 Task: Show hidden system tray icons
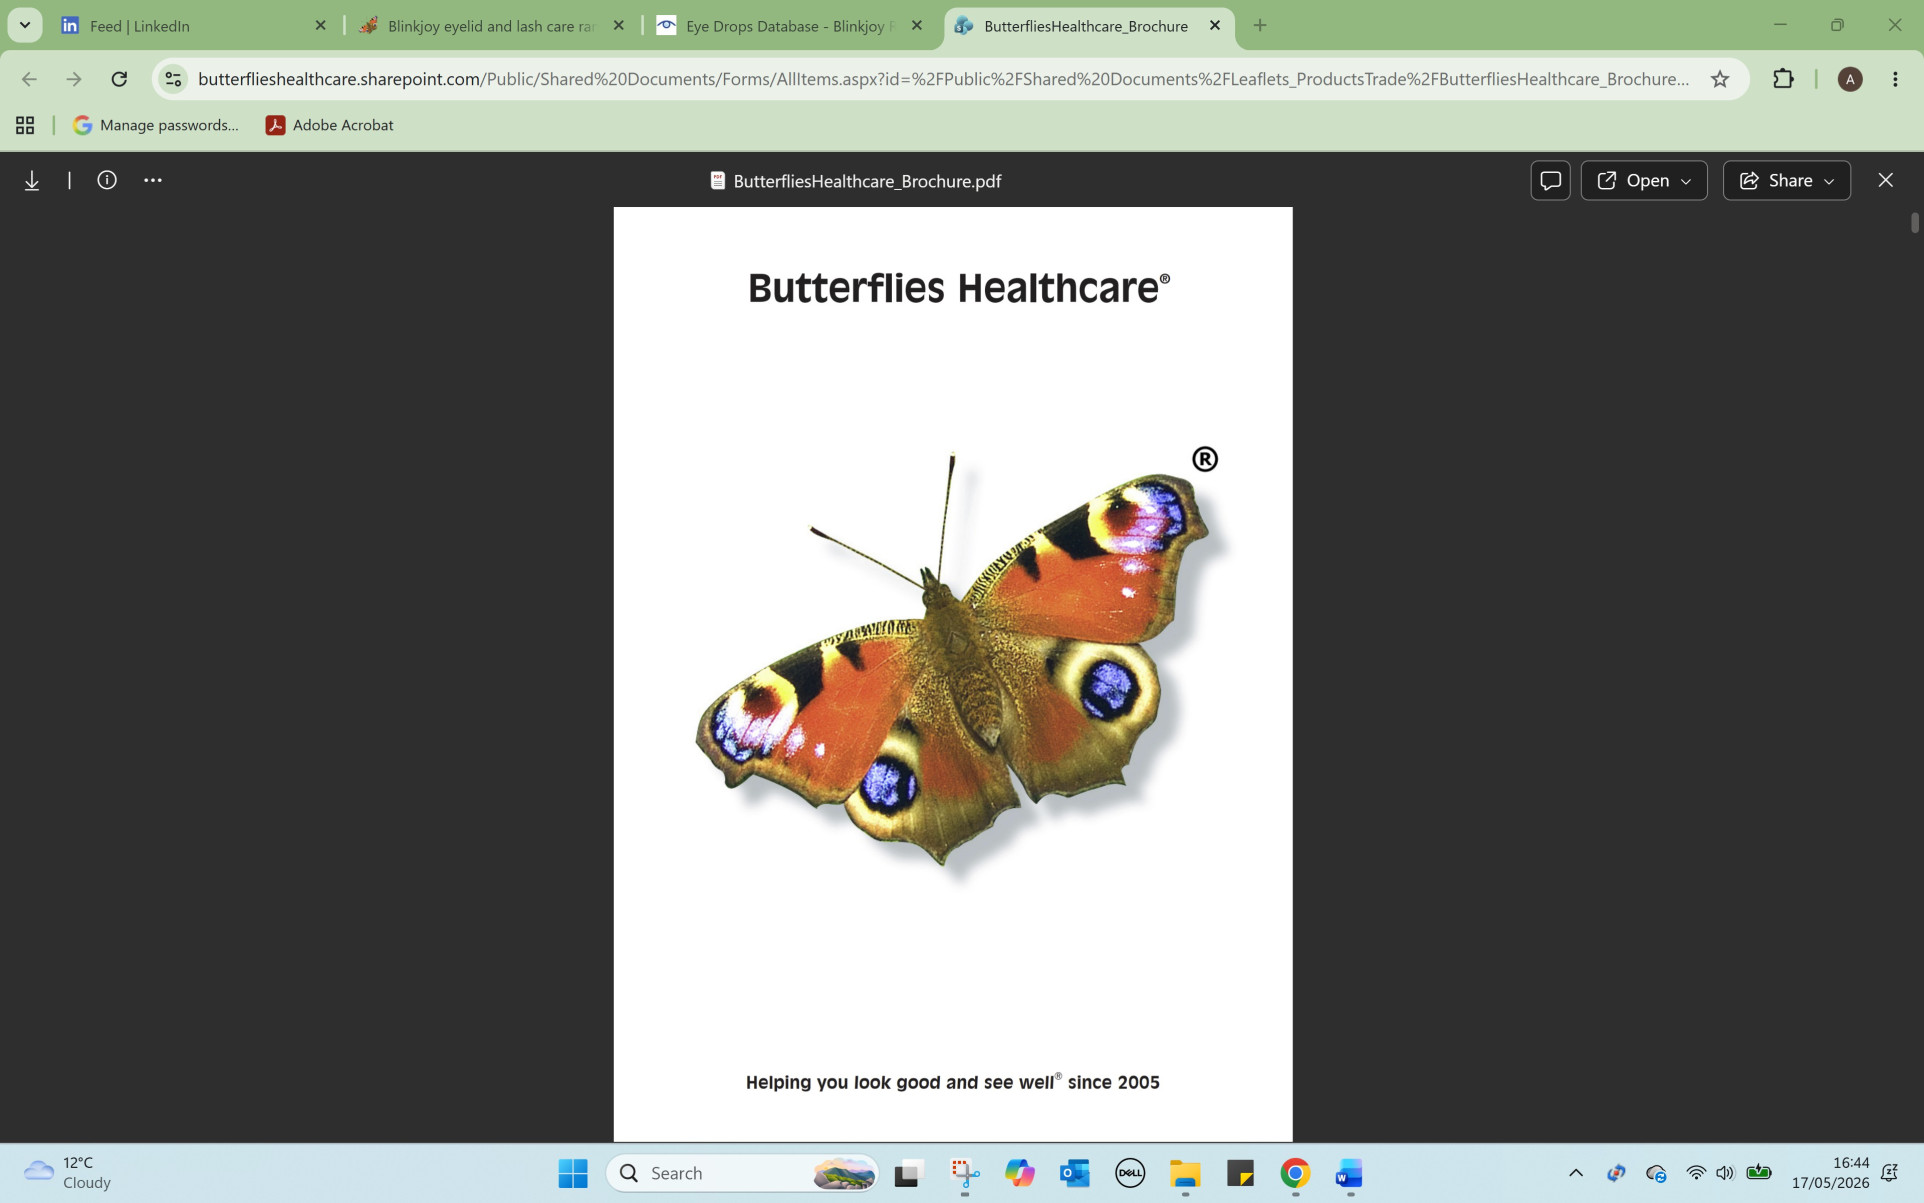point(1576,1173)
